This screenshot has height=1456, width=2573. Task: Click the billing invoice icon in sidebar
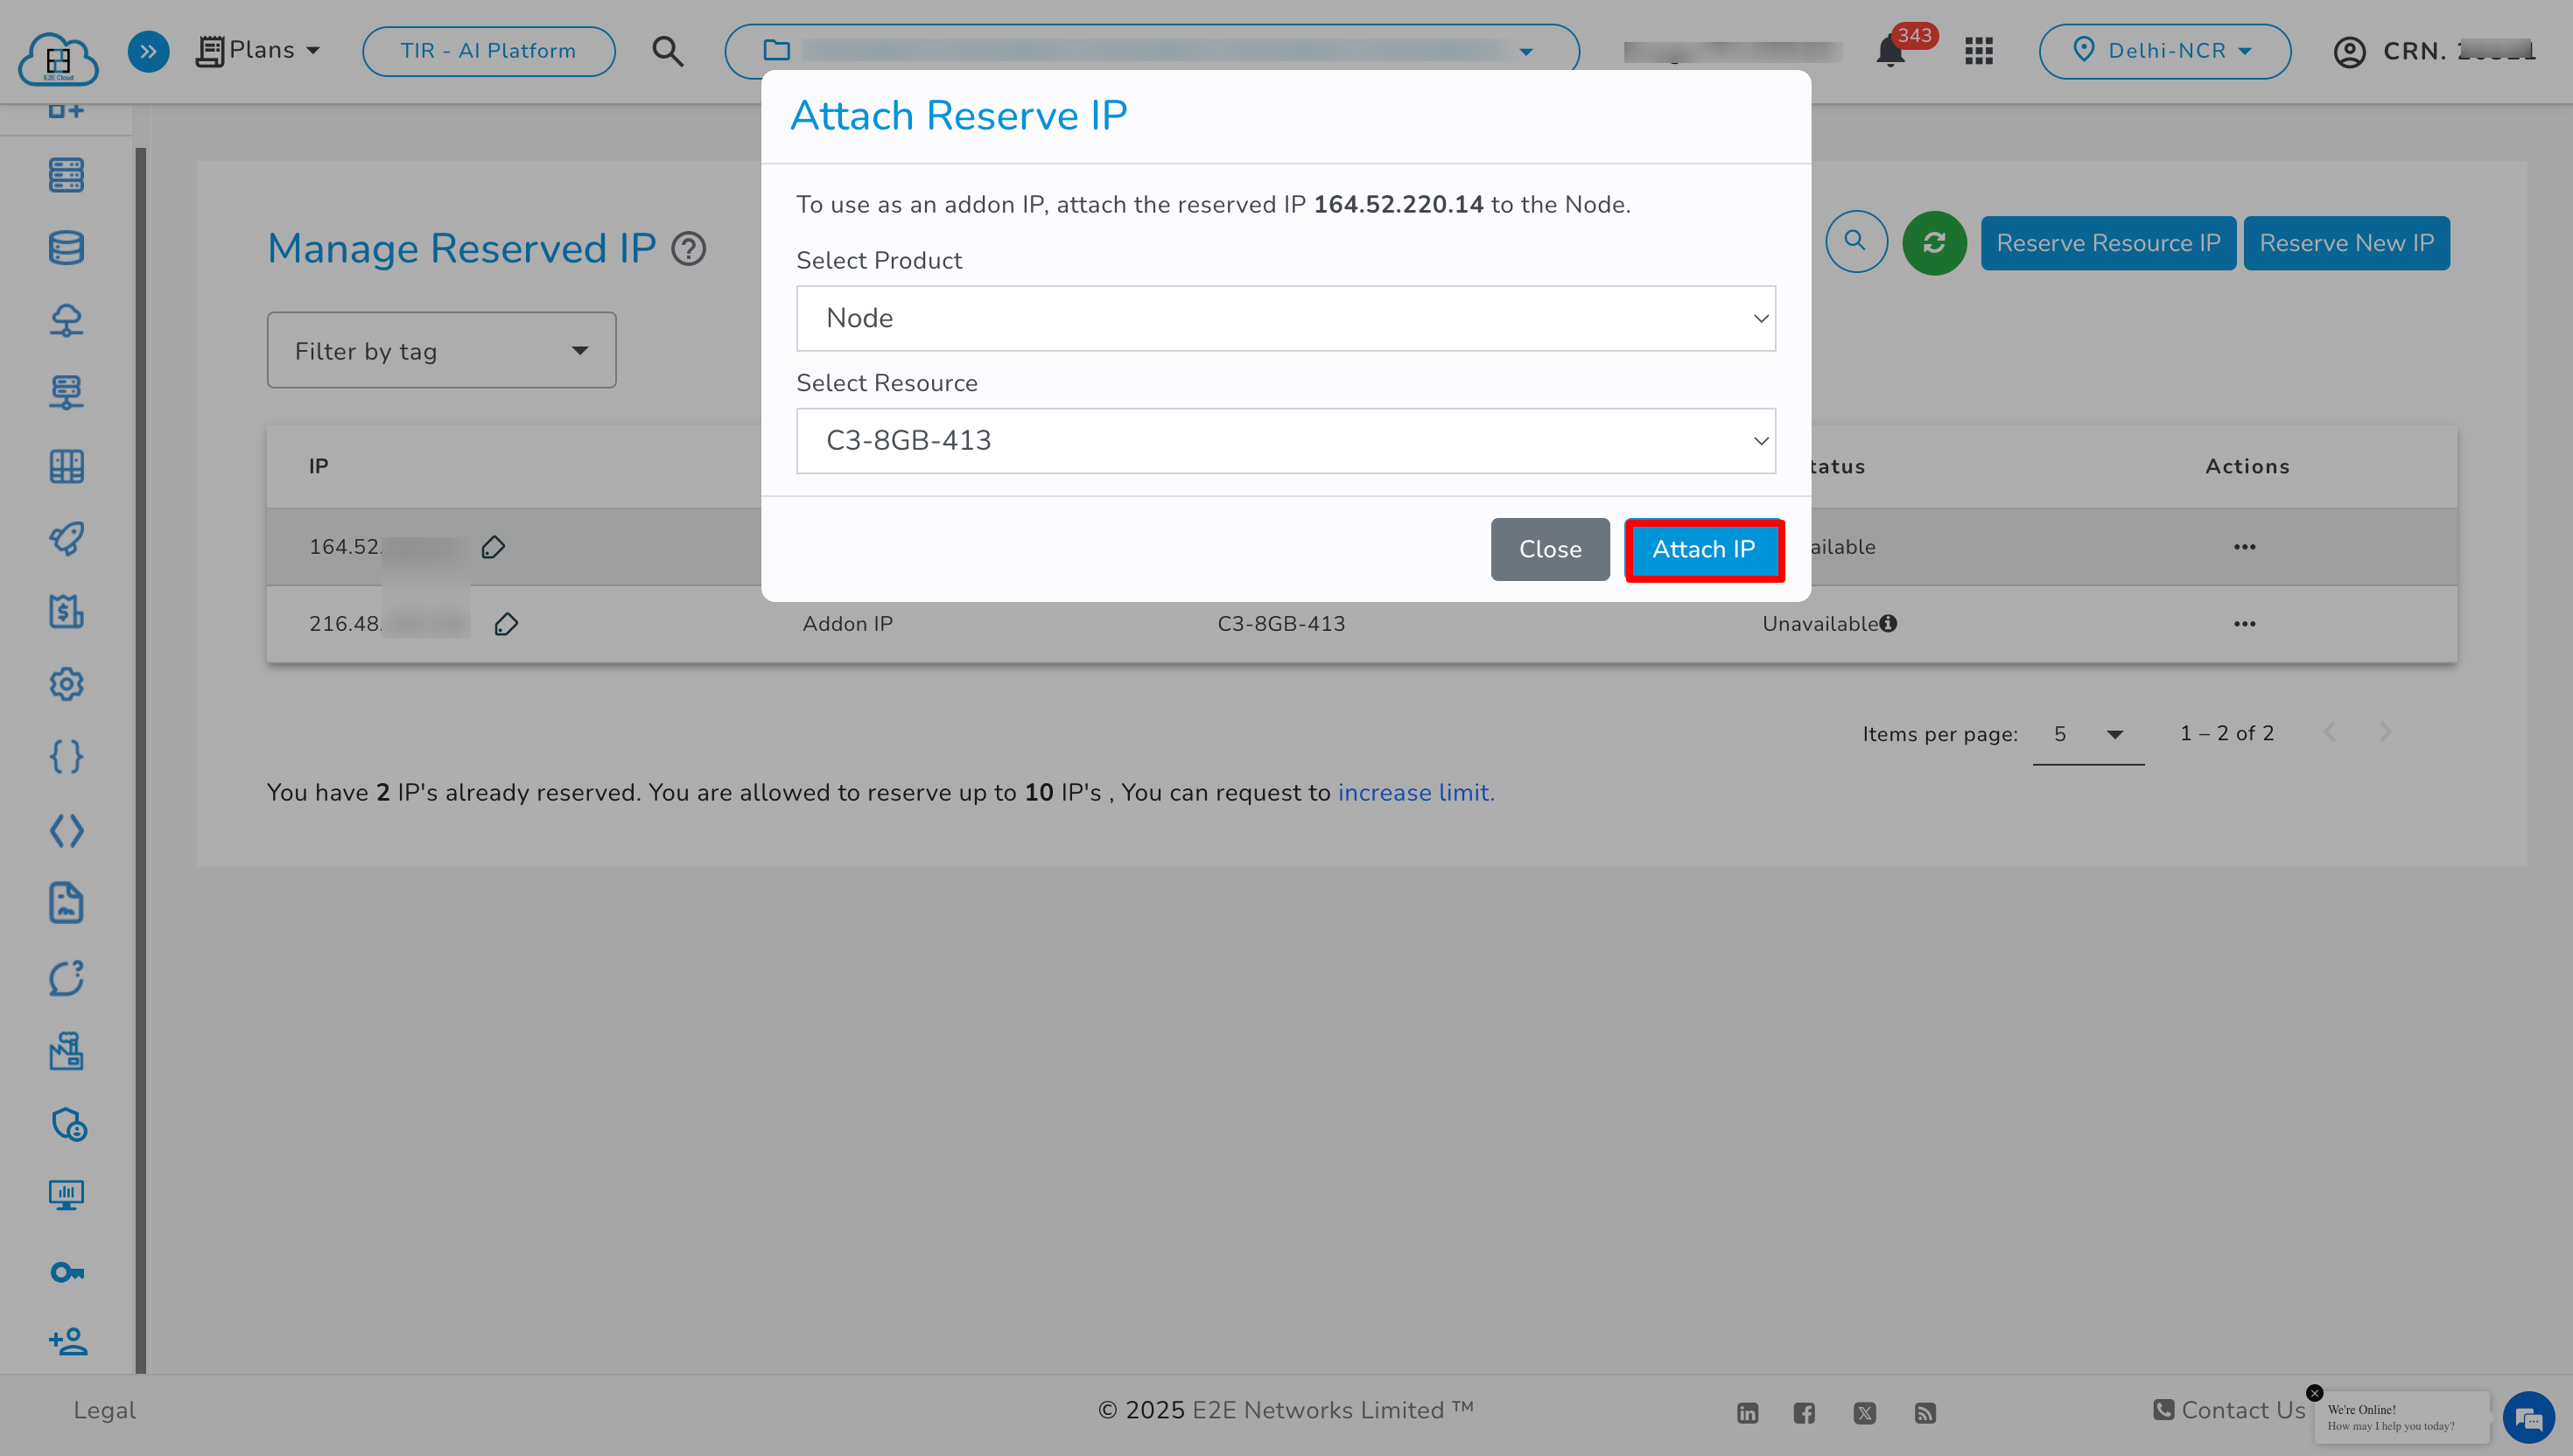[66, 611]
